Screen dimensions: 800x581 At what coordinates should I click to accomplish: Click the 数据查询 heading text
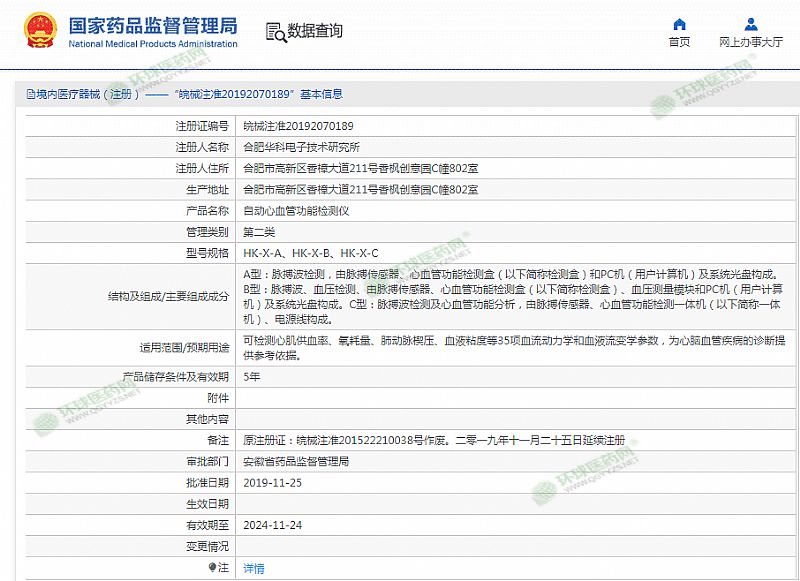click(x=314, y=32)
